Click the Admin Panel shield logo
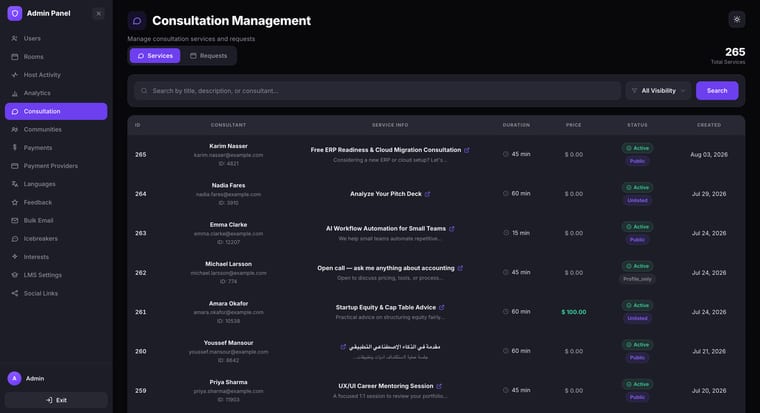The height and width of the screenshot is (413, 760). 15,14
